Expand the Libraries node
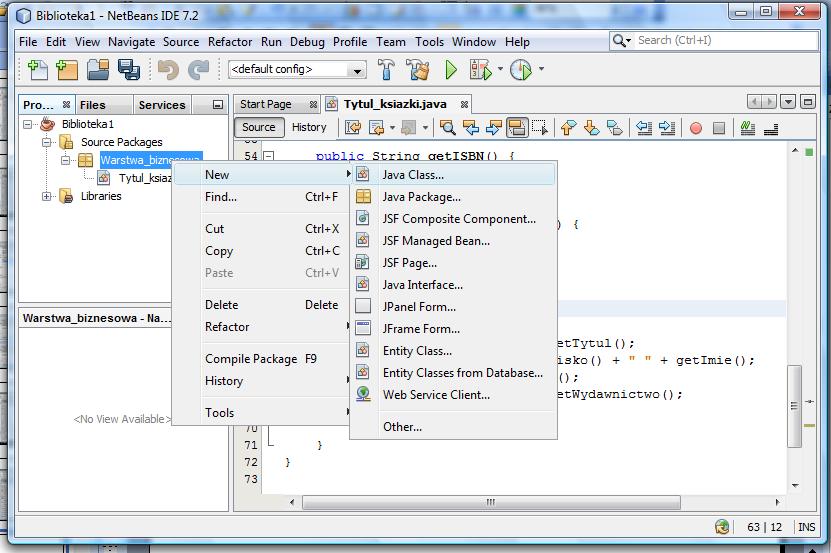The width and height of the screenshot is (831, 553). [x=47, y=197]
